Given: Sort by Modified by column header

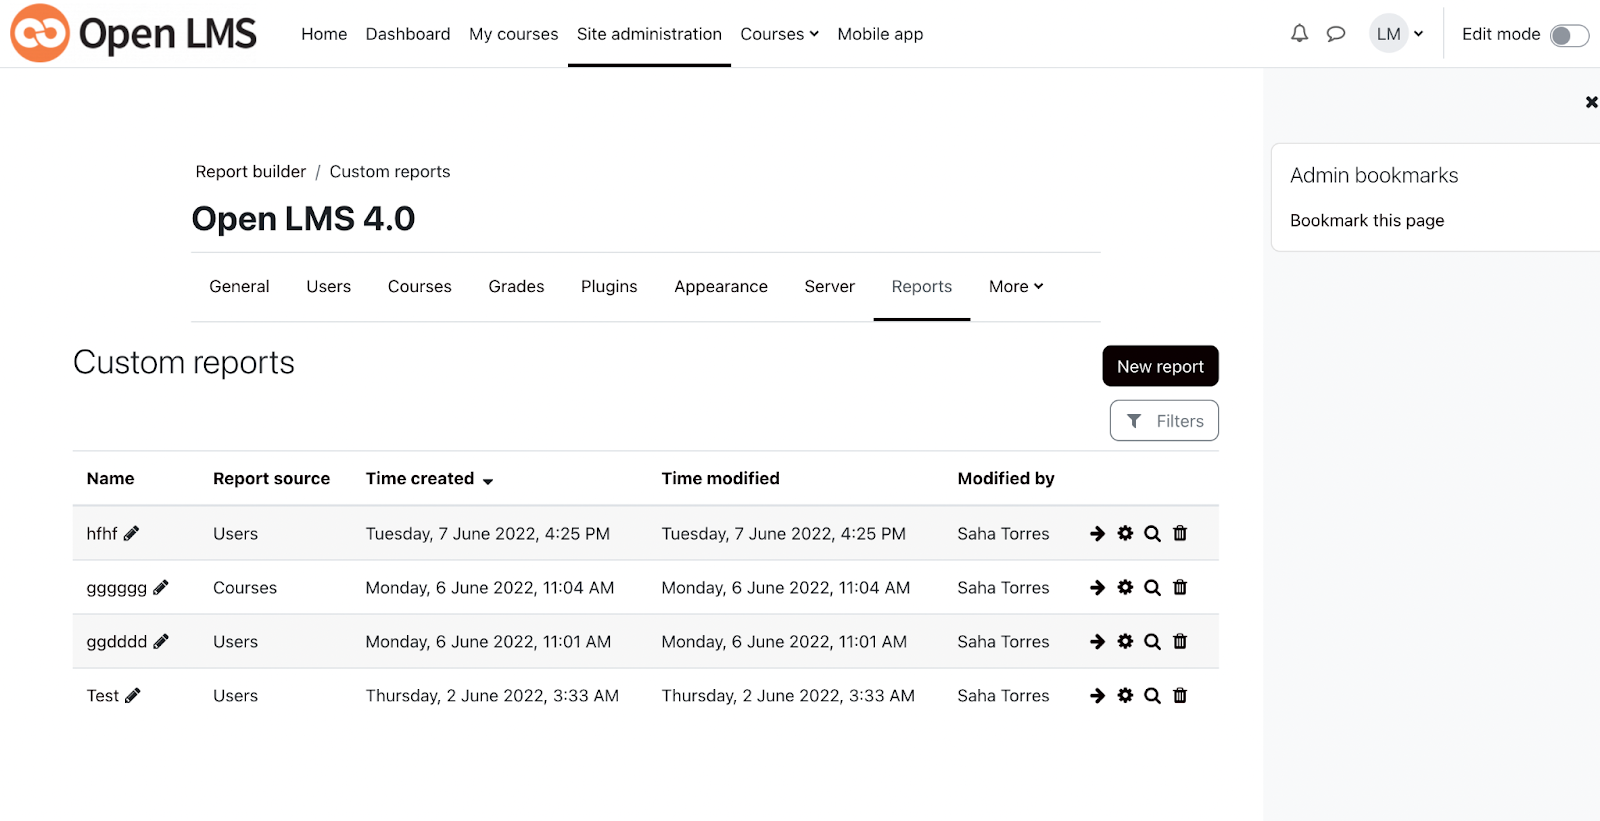Looking at the screenshot, I should pyautogui.click(x=1006, y=479).
